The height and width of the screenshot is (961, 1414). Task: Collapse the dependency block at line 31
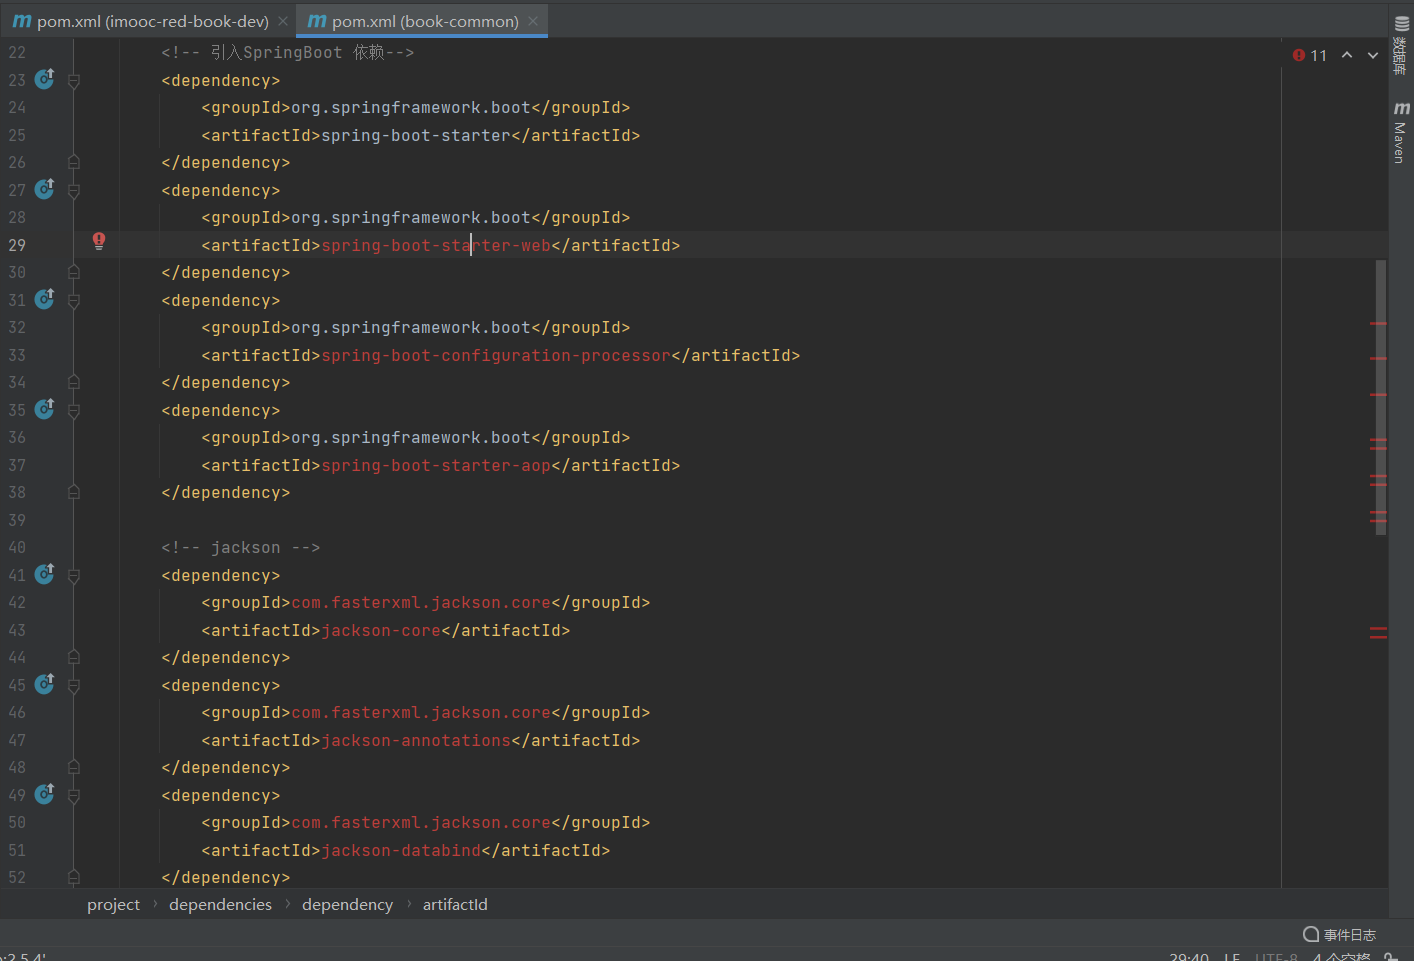point(74,301)
